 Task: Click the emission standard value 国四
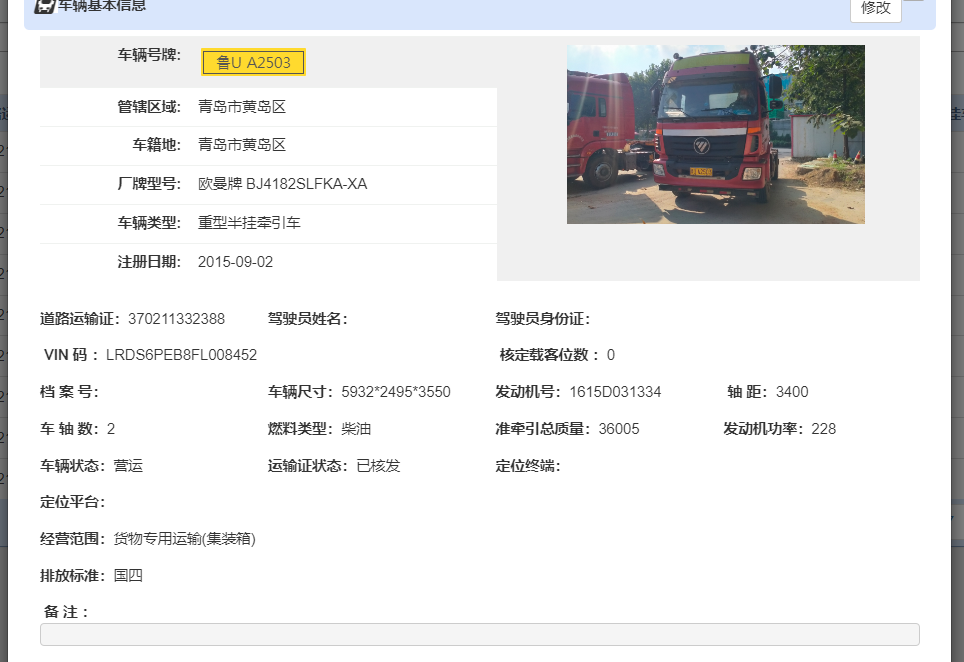click(128, 576)
